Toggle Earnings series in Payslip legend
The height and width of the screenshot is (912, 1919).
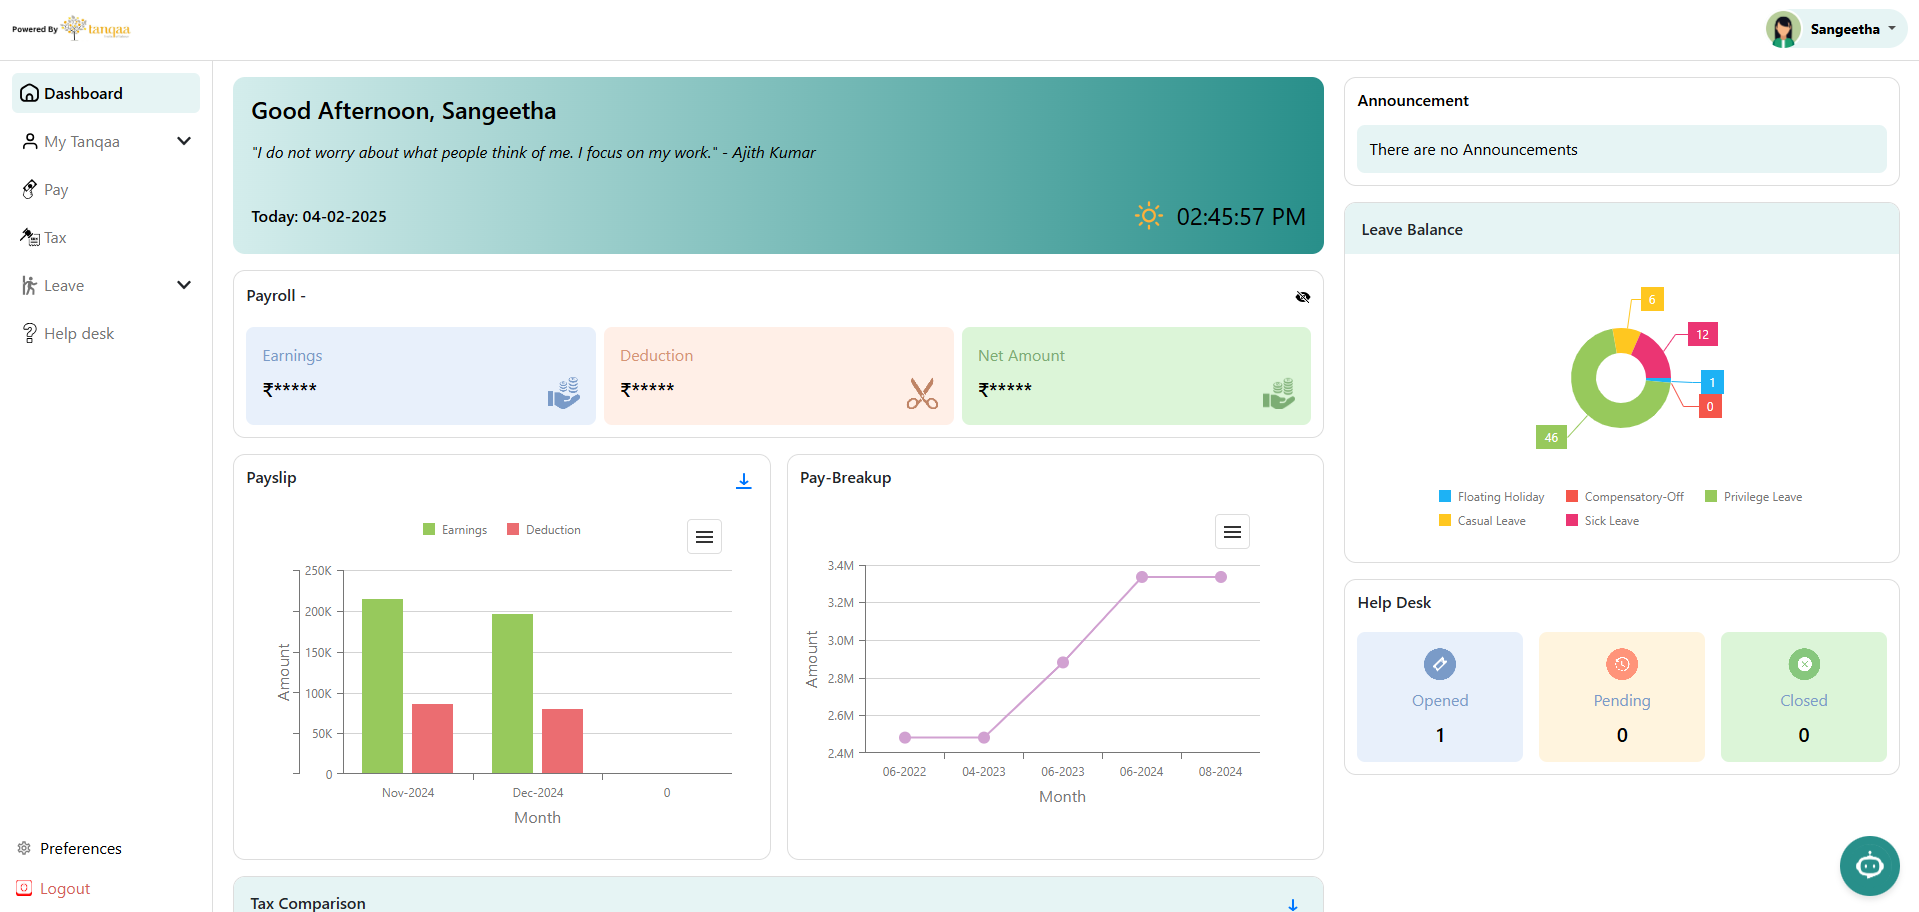[455, 530]
